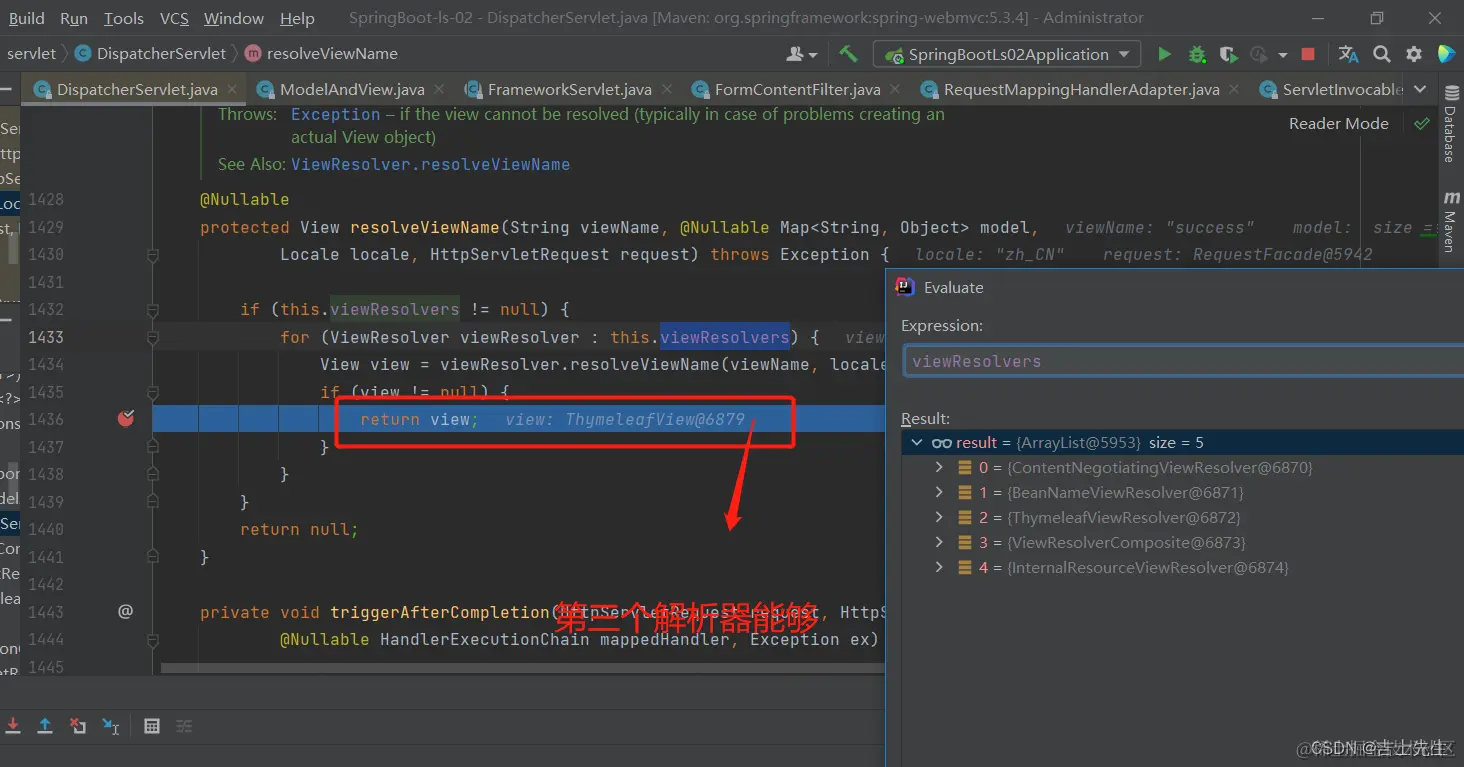The image size is (1464, 767).
Task: Open the translate tool icon
Action: 1348,54
